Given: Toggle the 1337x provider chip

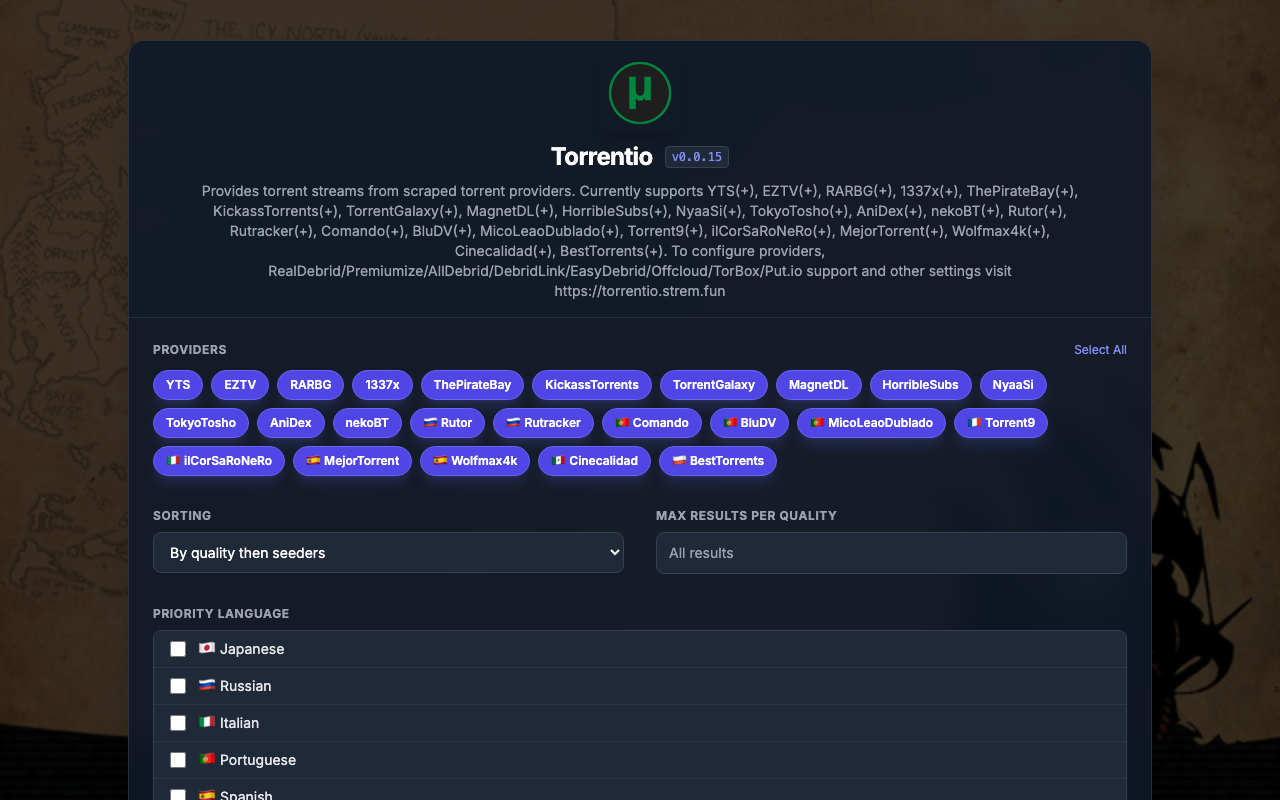Looking at the screenshot, I should [382, 385].
